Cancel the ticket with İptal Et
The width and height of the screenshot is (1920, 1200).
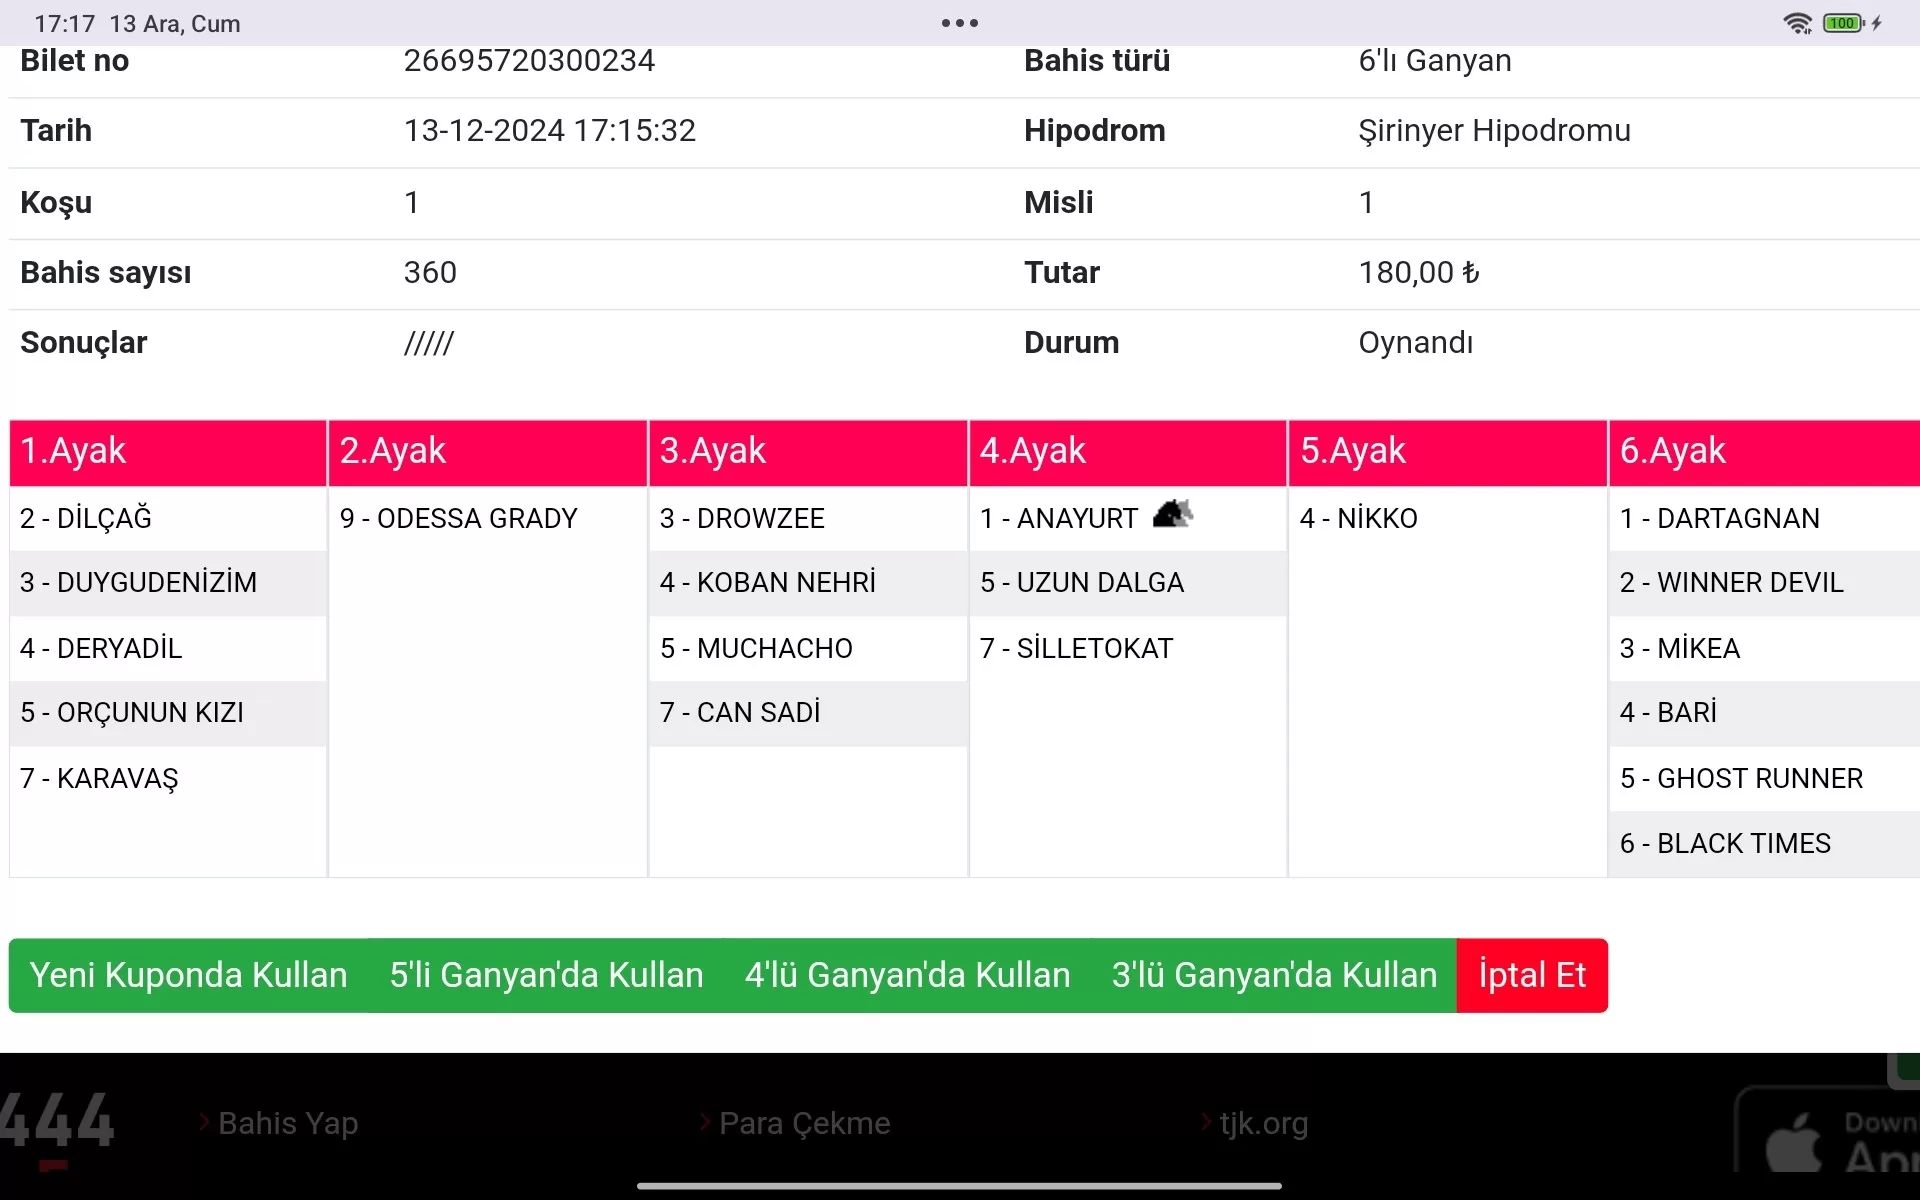click(1531, 975)
